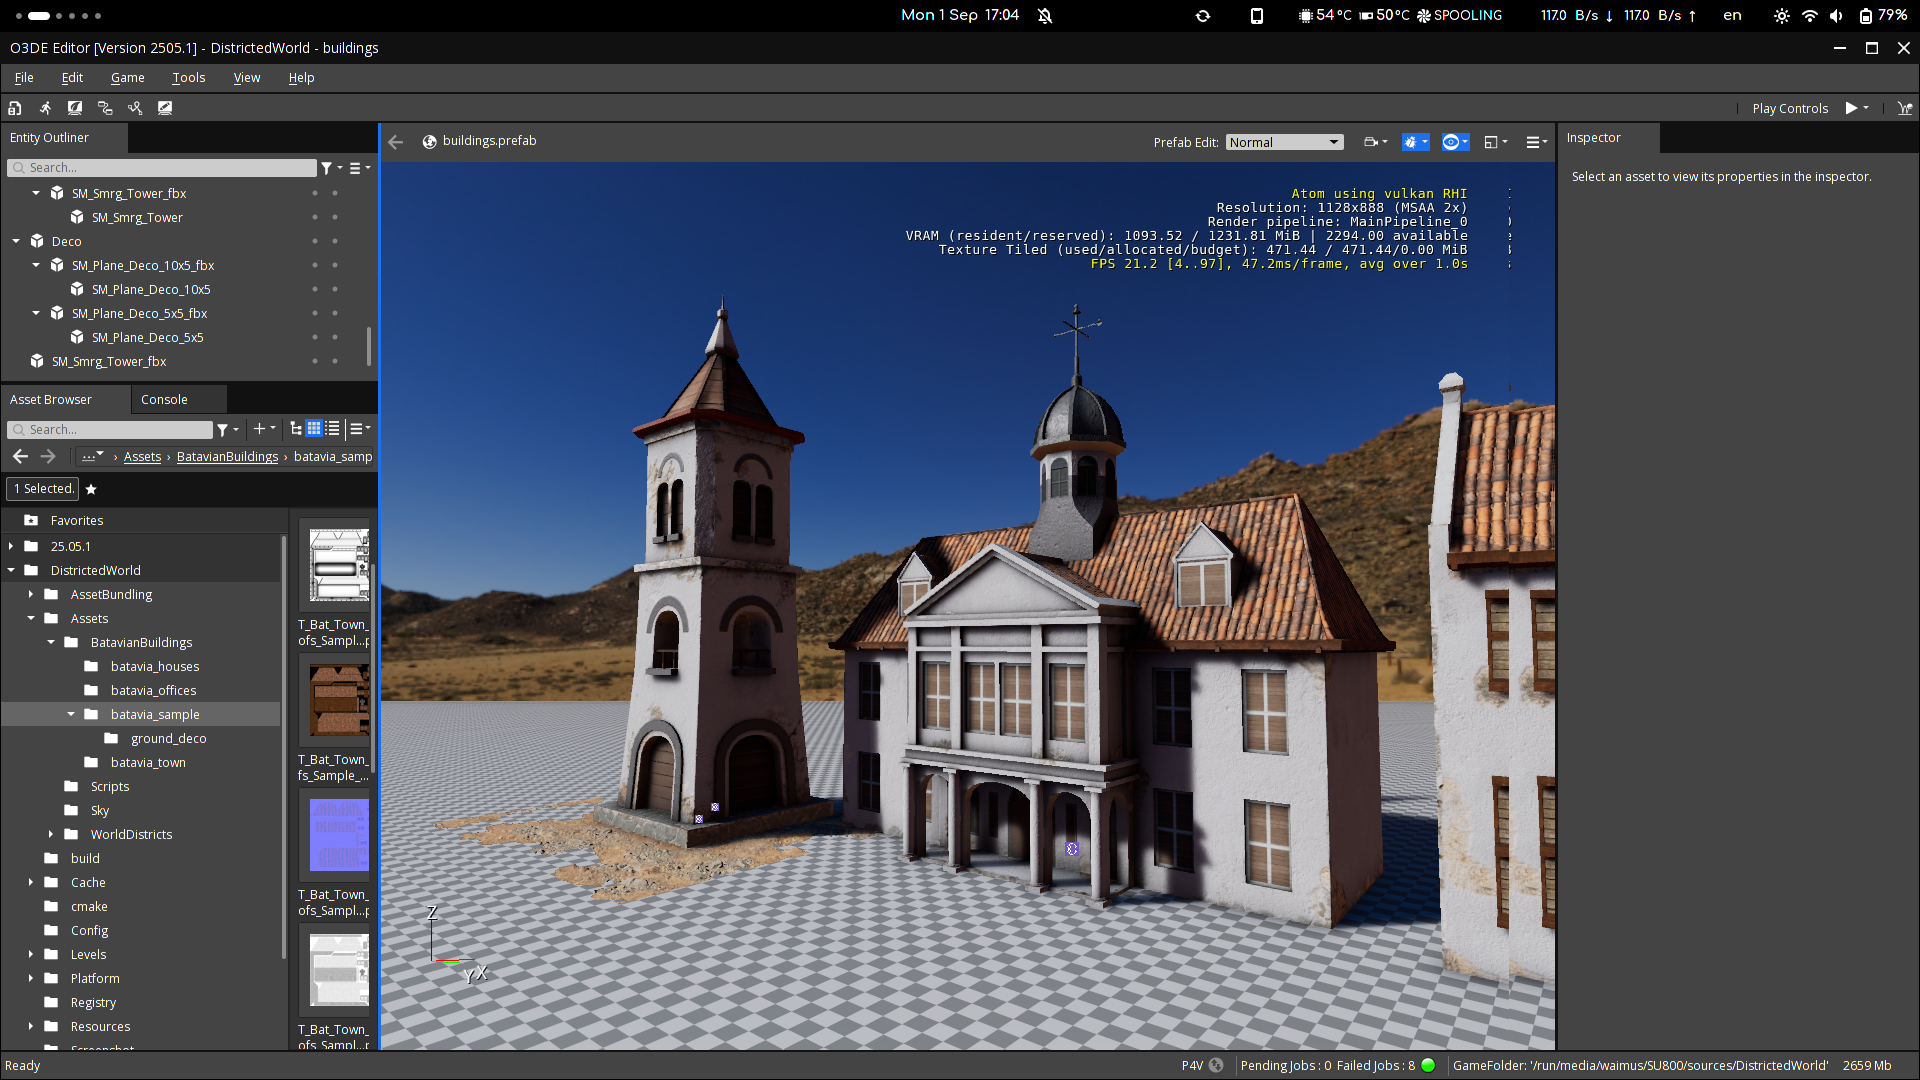Open the Tools menu
Screen dimensions: 1920x1080
coord(188,78)
